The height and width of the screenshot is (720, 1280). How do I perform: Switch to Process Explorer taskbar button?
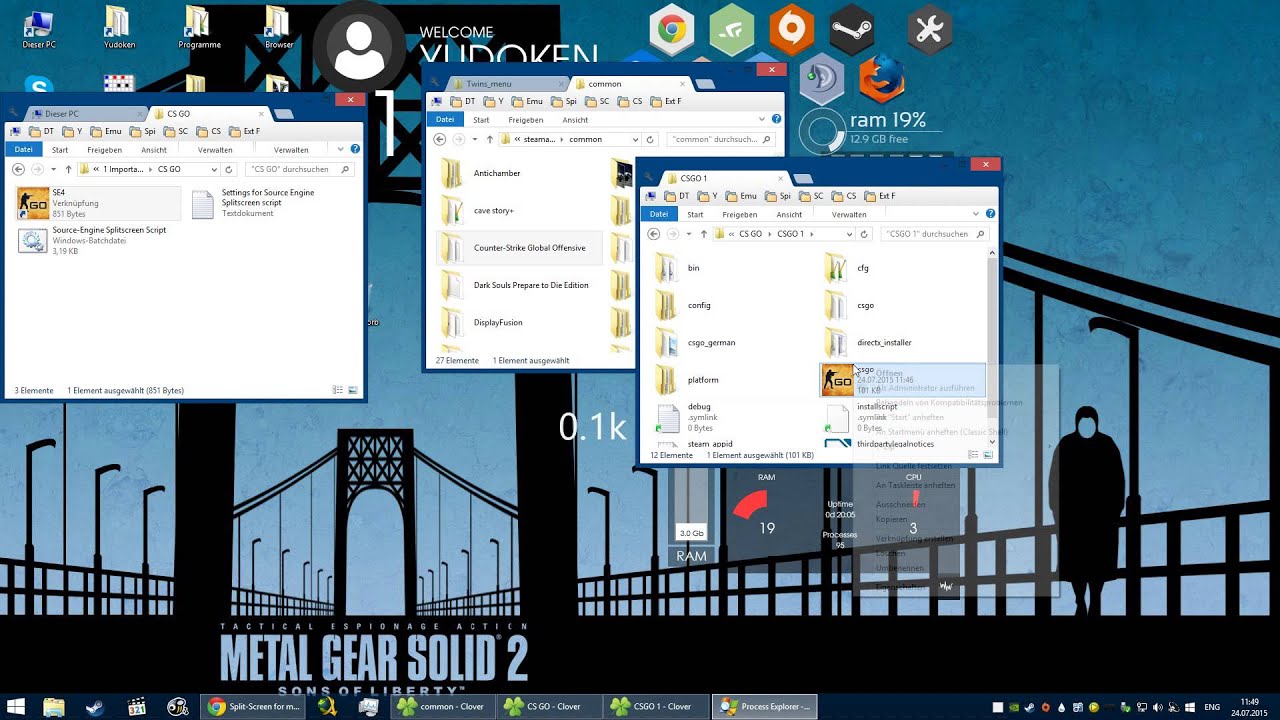(x=765, y=707)
